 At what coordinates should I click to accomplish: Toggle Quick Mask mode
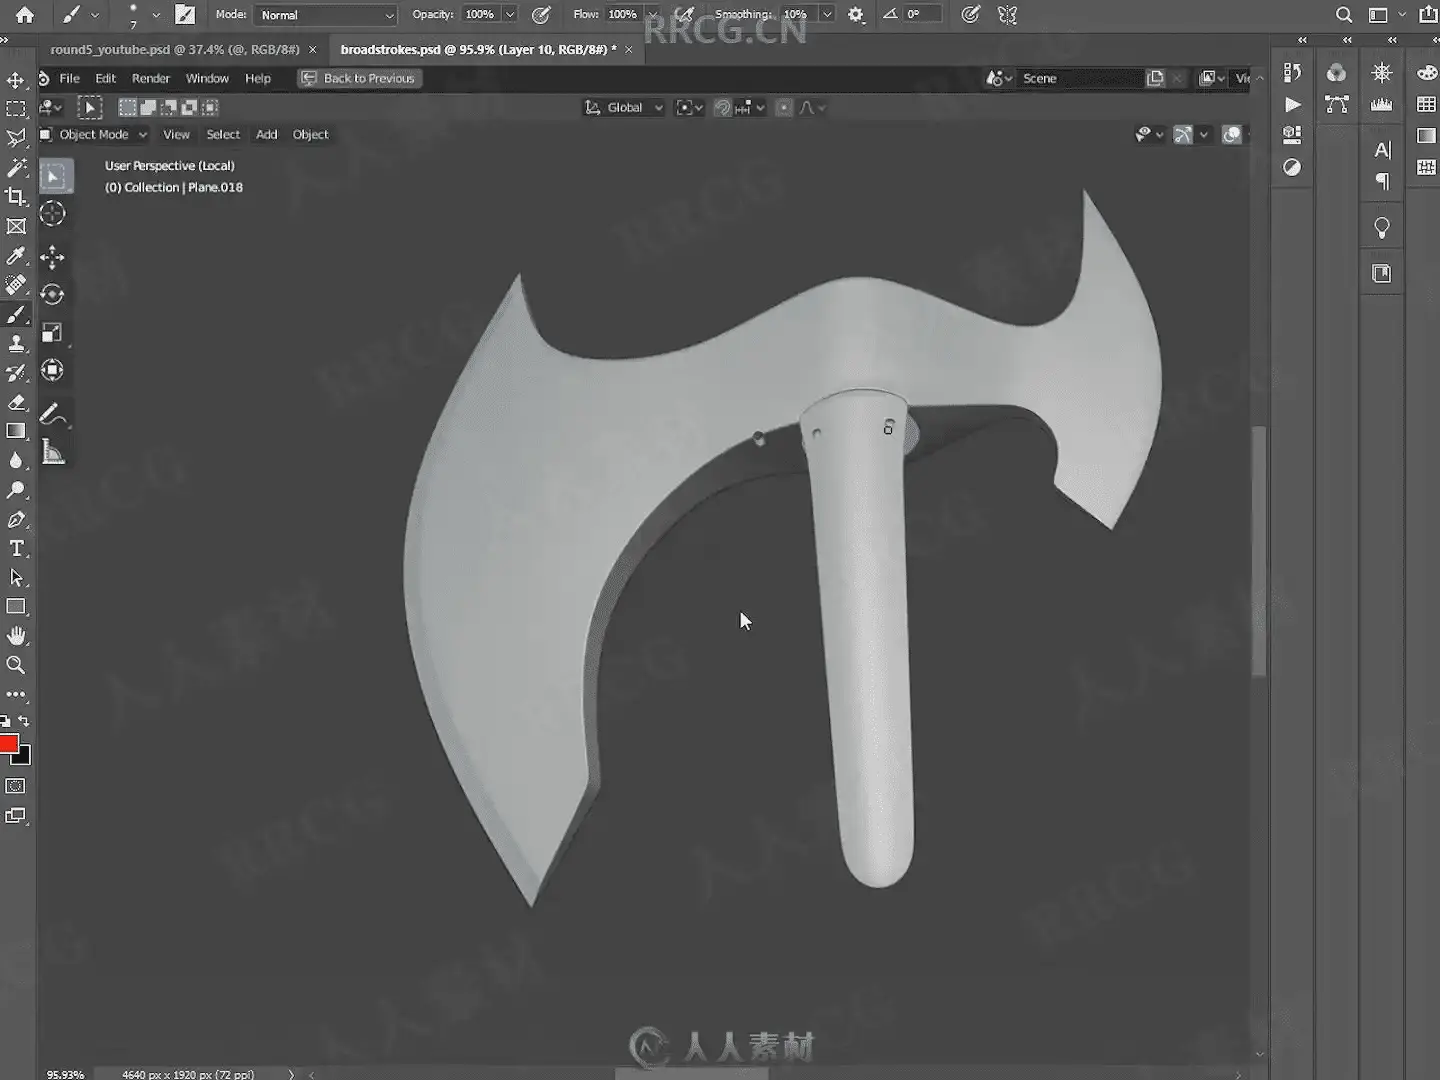(x=16, y=786)
